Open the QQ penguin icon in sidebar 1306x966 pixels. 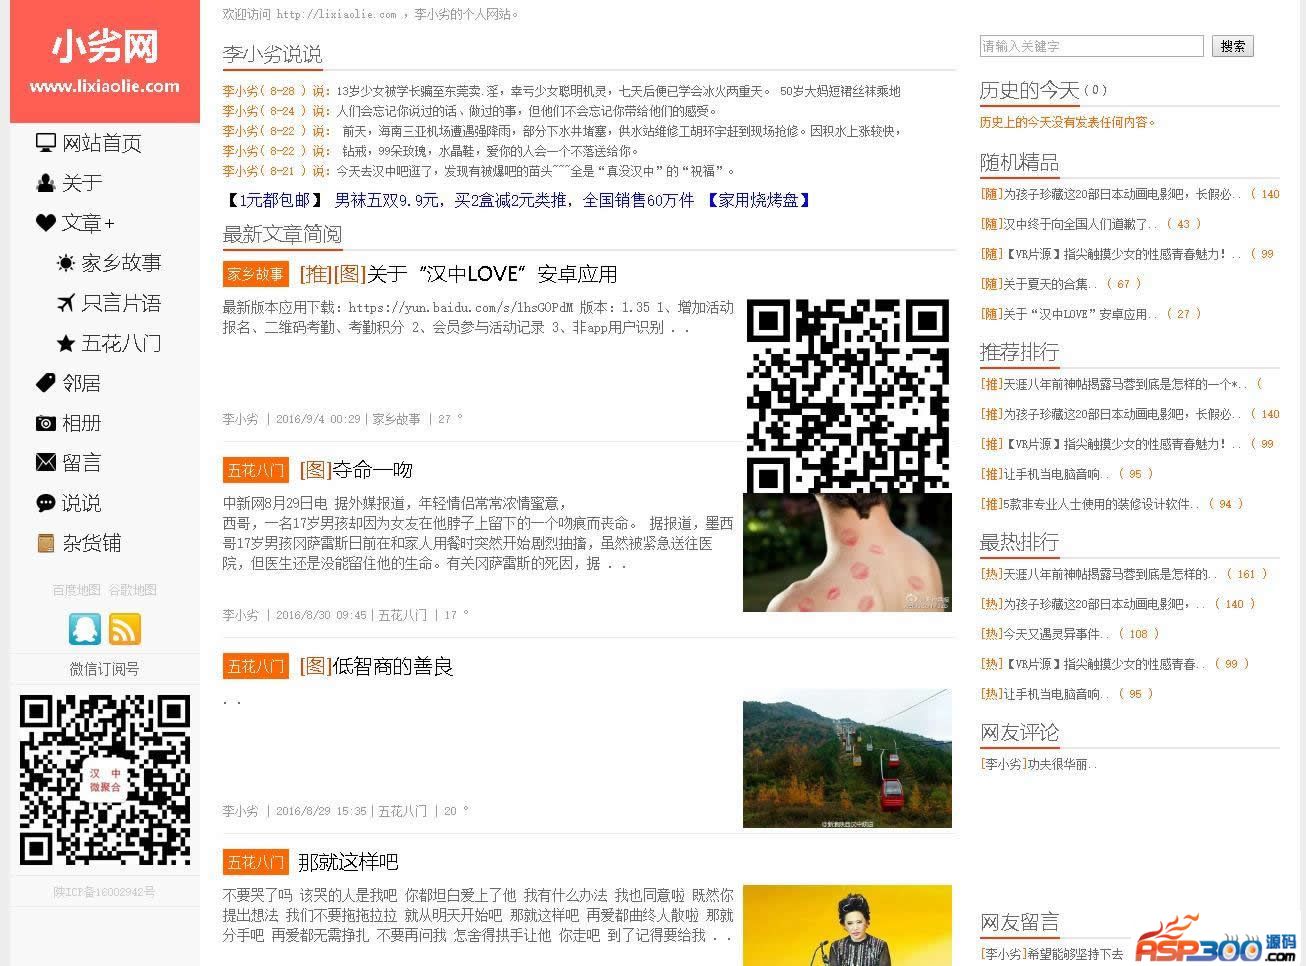click(x=85, y=629)
